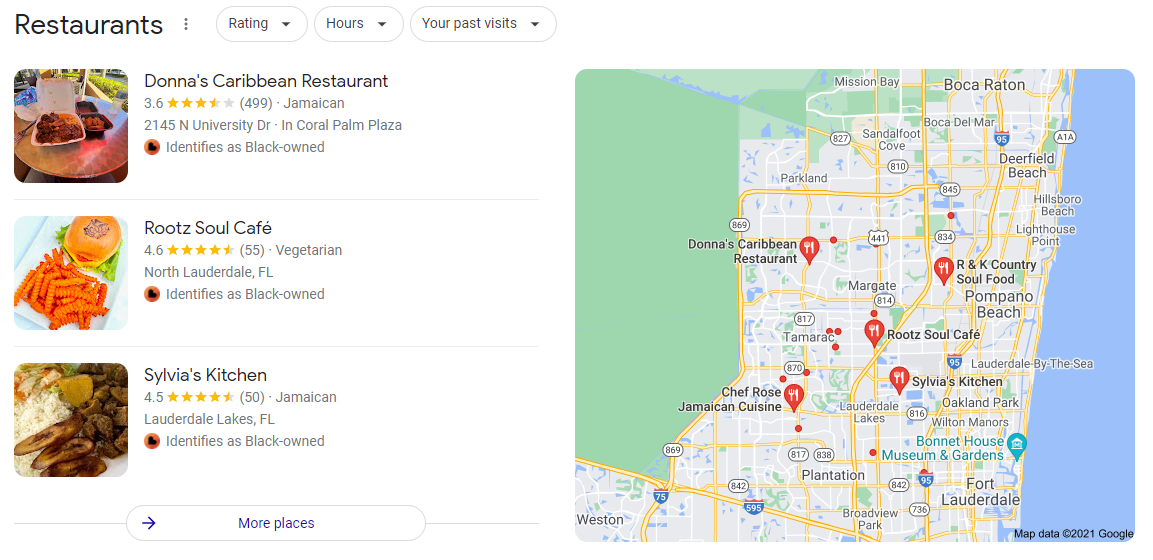Click Lighthouse Point label on the map

1046,235
